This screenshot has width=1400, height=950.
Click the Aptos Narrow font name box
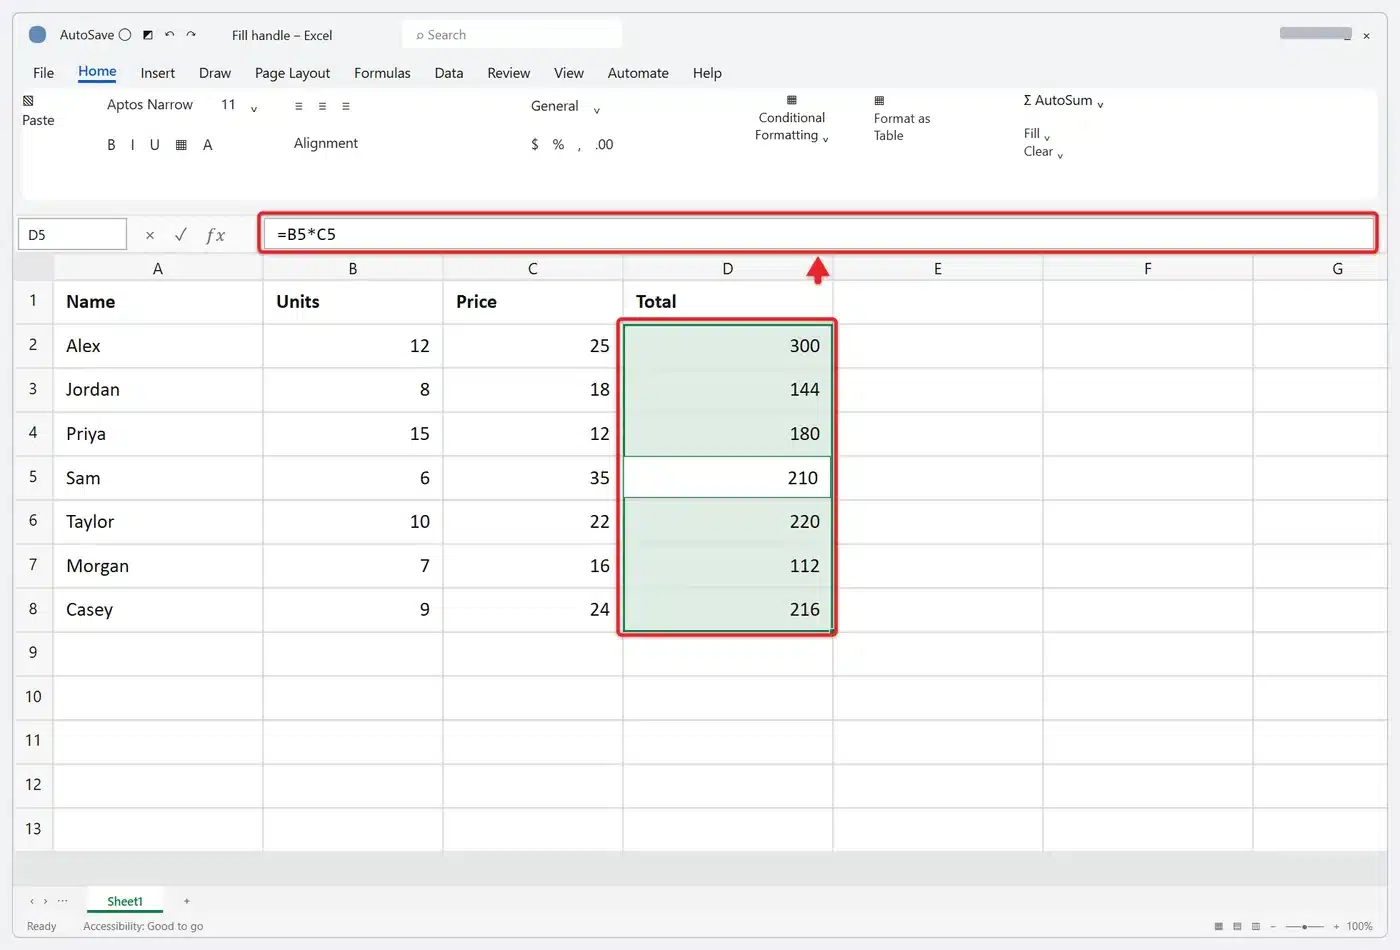click(x=150, y=105)
